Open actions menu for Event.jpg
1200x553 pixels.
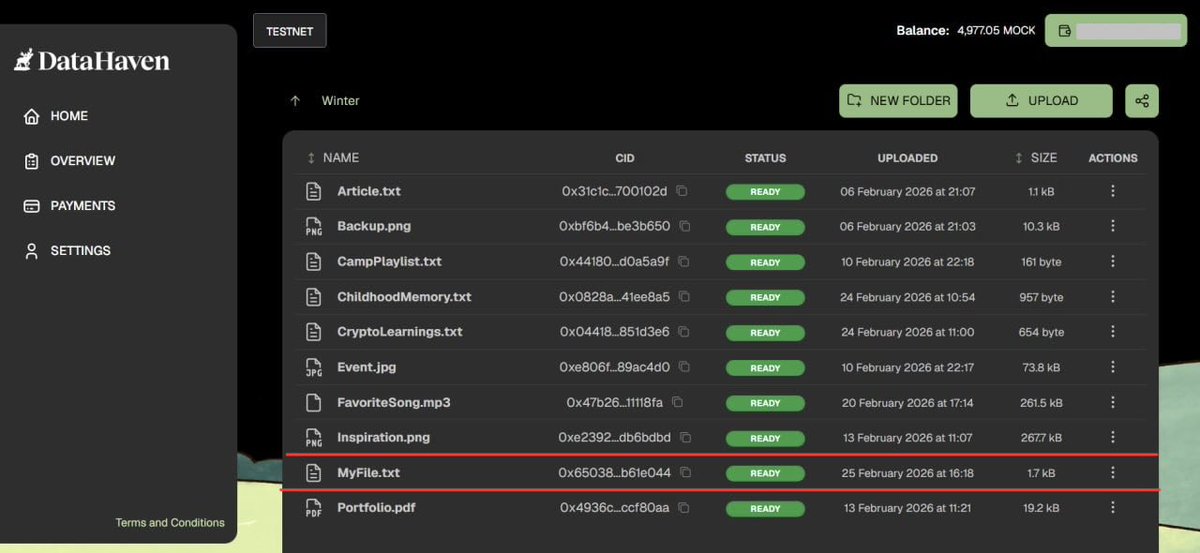pyautogui.click(x=1113, y=367)
